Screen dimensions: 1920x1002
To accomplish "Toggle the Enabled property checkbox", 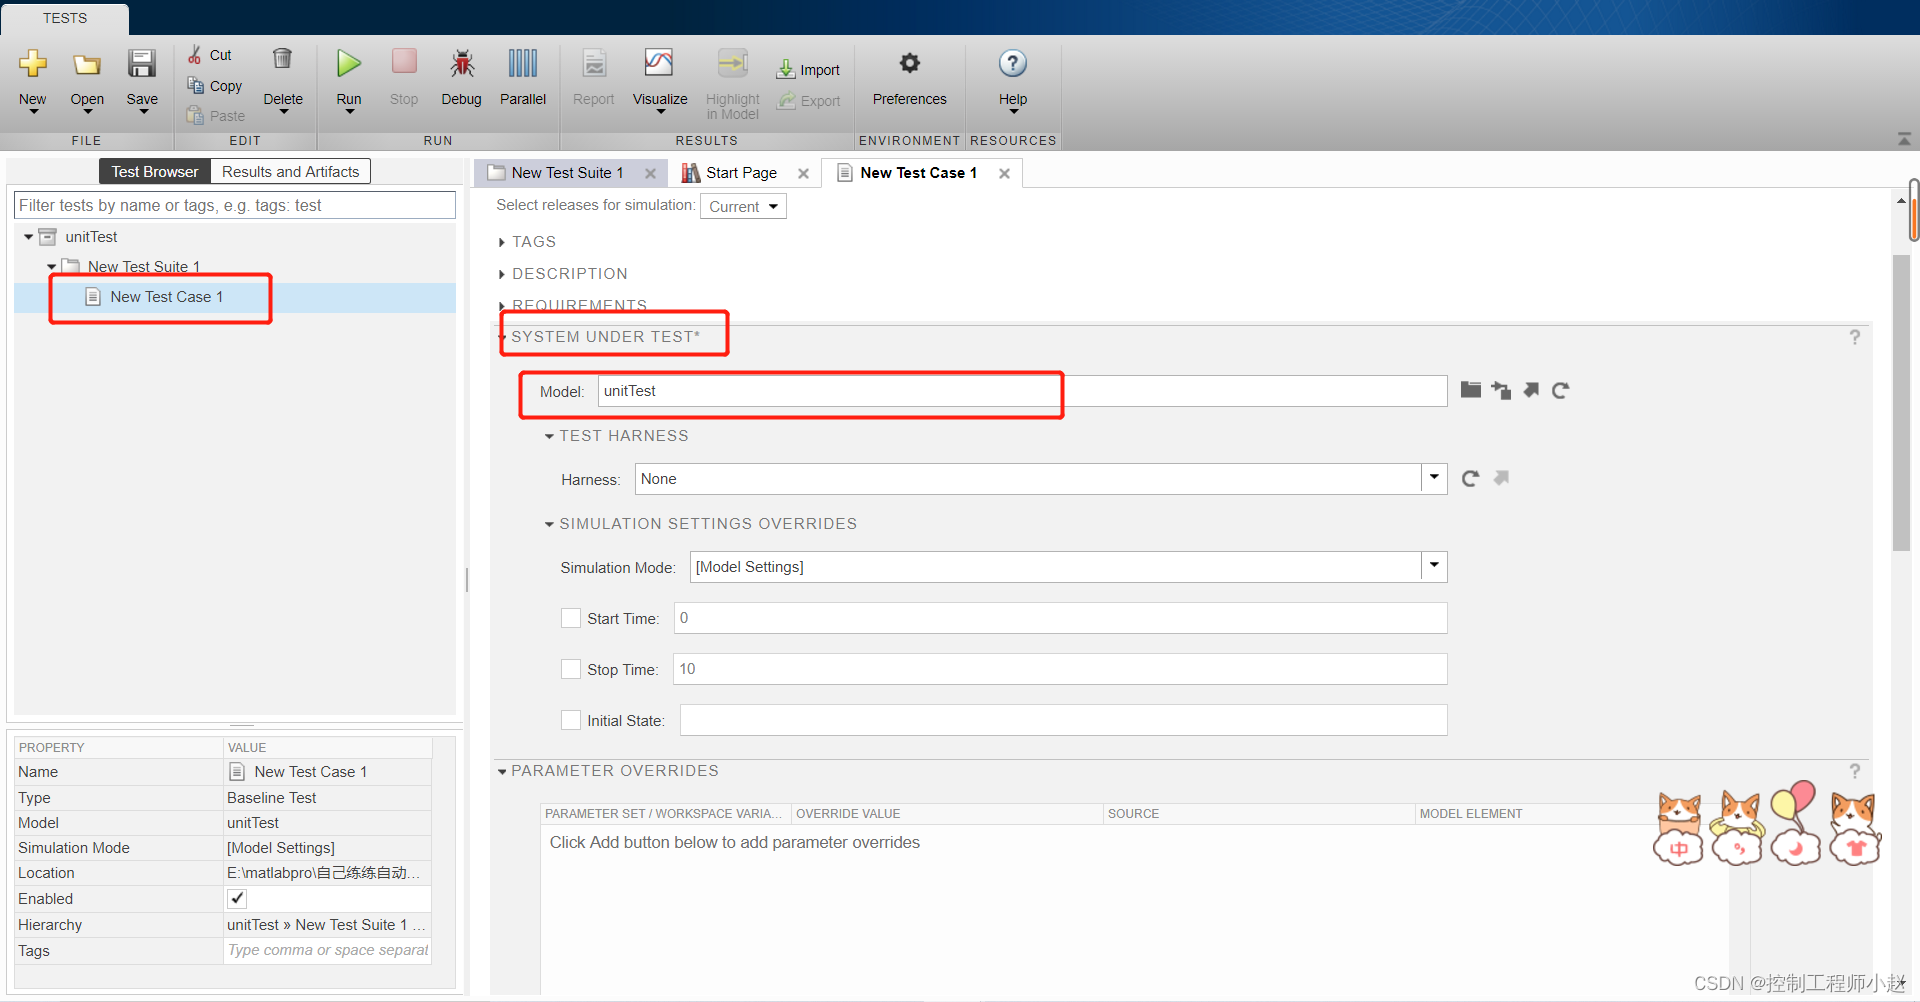I will 237,898.
